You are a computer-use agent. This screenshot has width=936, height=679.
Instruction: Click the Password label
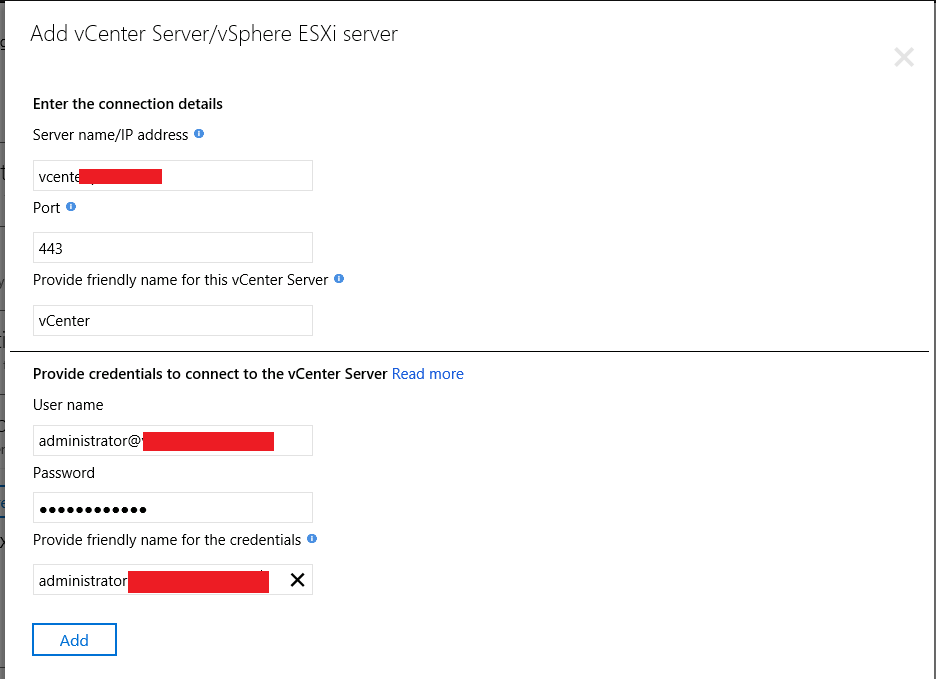point(64,473)
